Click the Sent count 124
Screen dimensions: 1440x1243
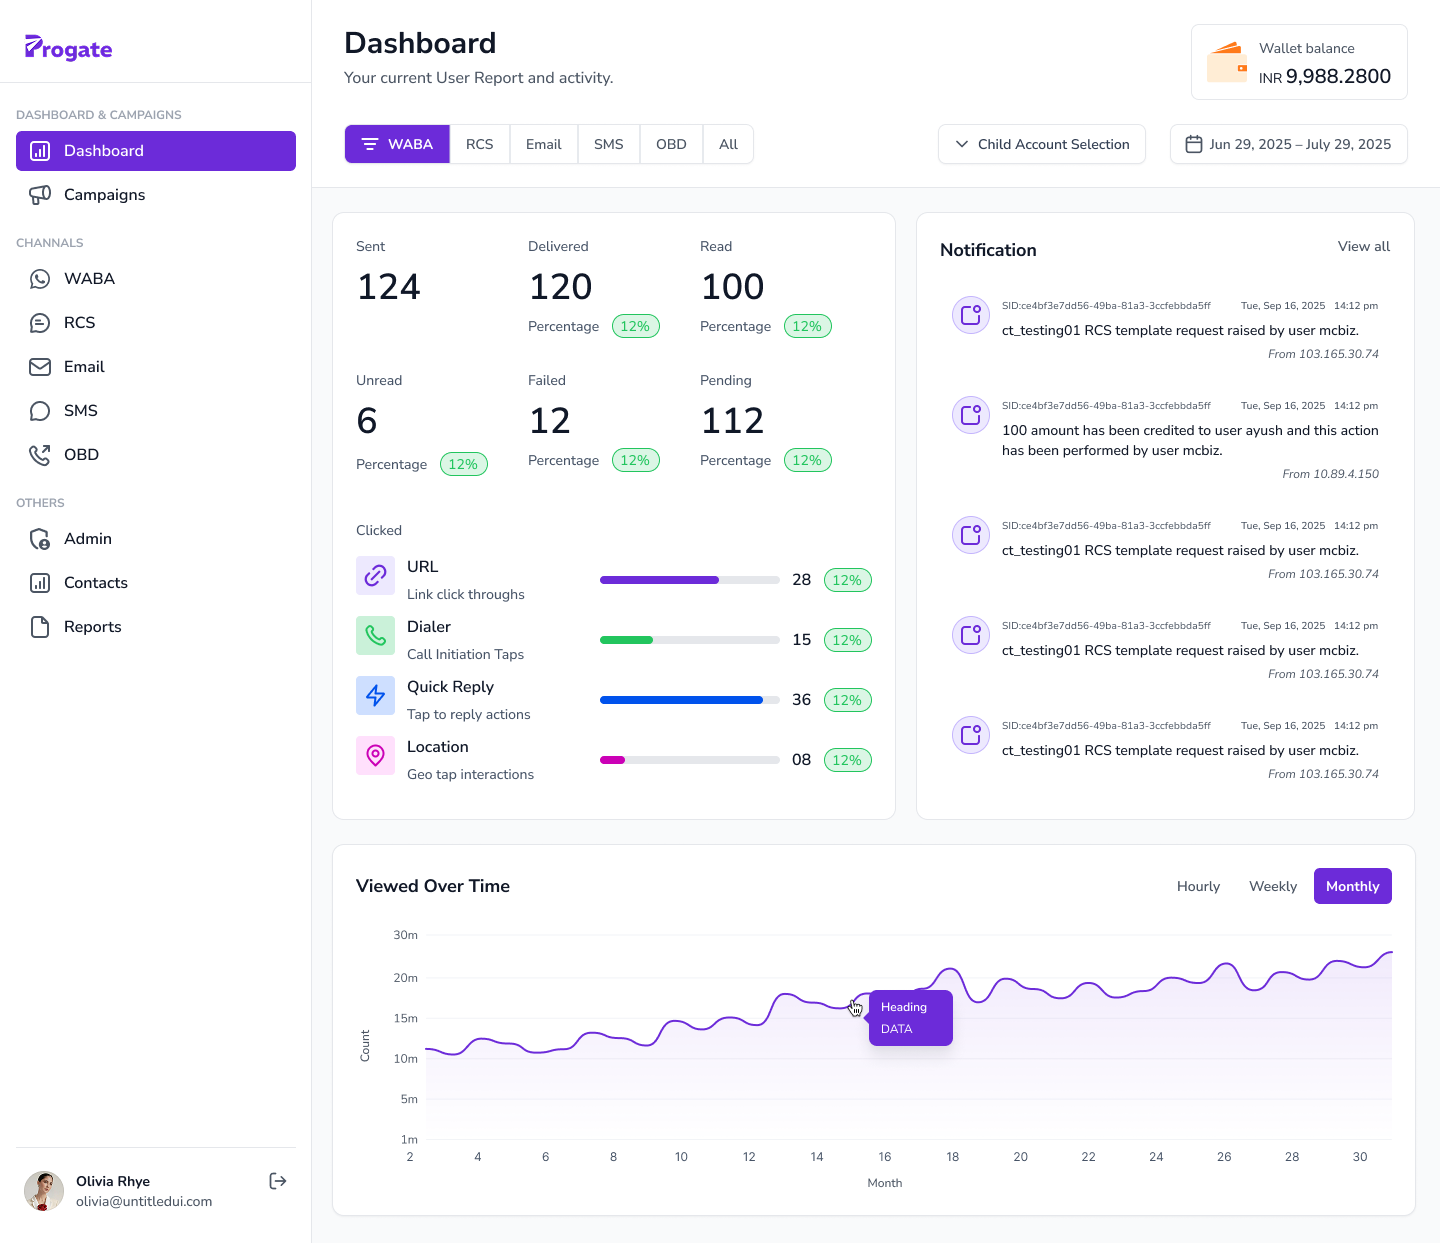pyautogui.click(x=389, y=287)
